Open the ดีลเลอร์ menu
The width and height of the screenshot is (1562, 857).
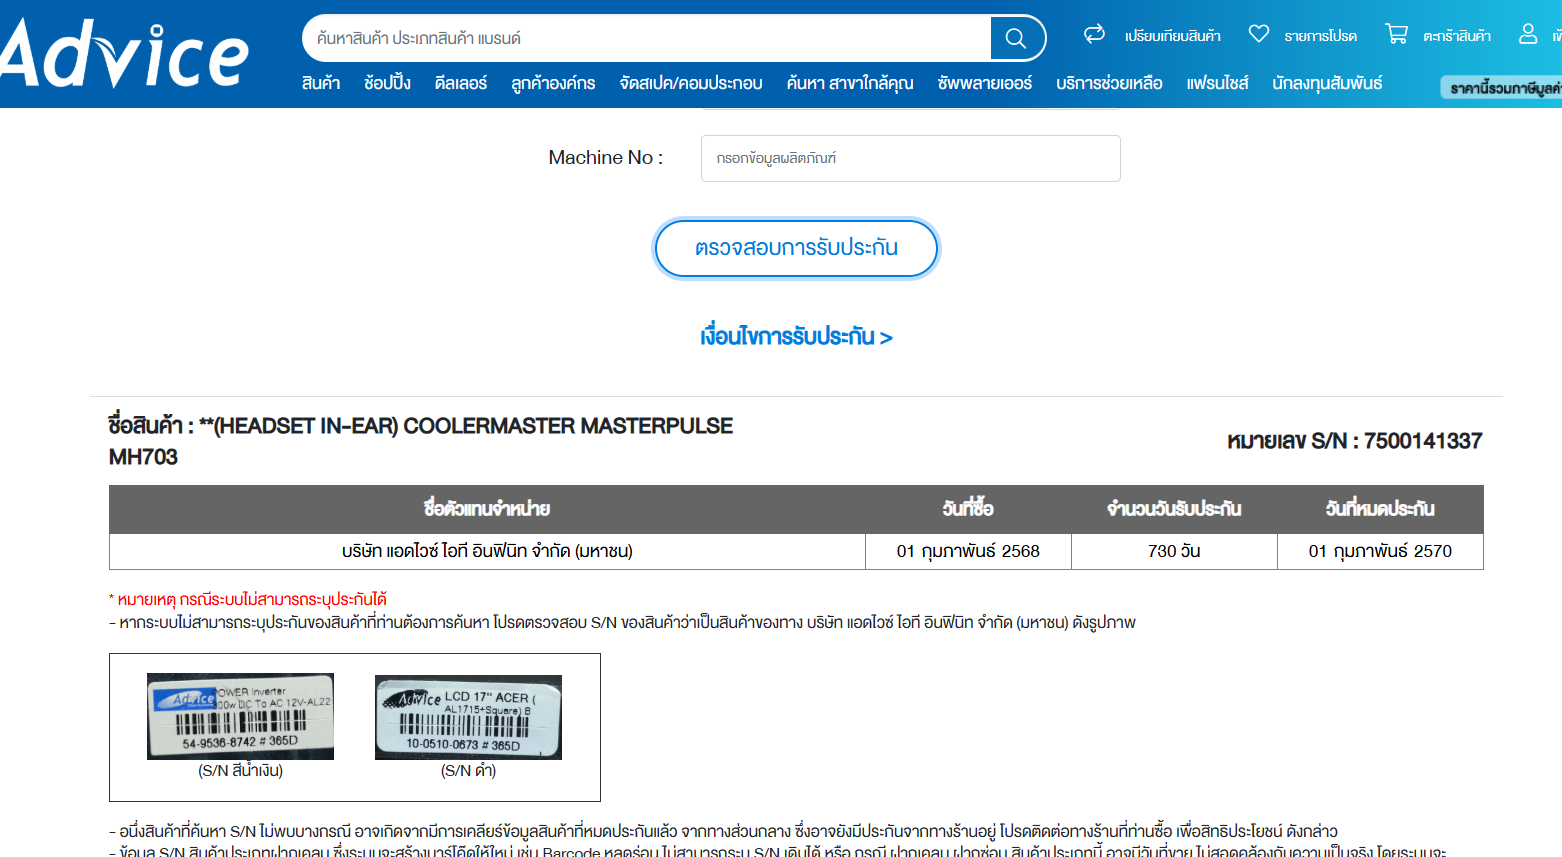[461, 83]
